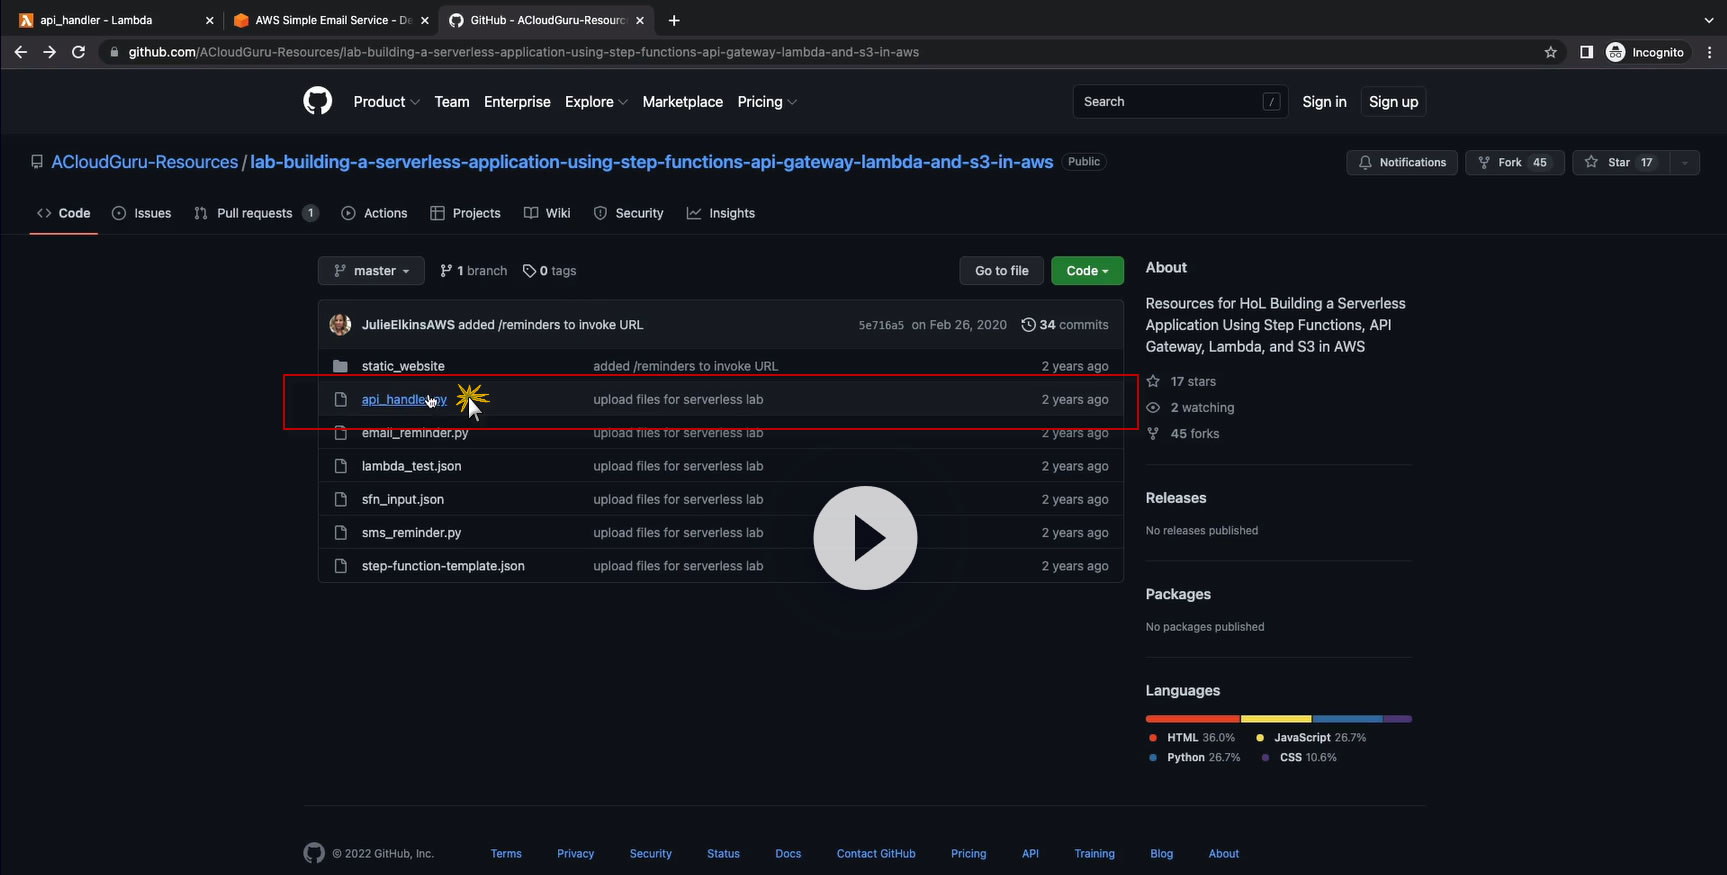Open the browser tab search chevron

[x=1708, y=20]
